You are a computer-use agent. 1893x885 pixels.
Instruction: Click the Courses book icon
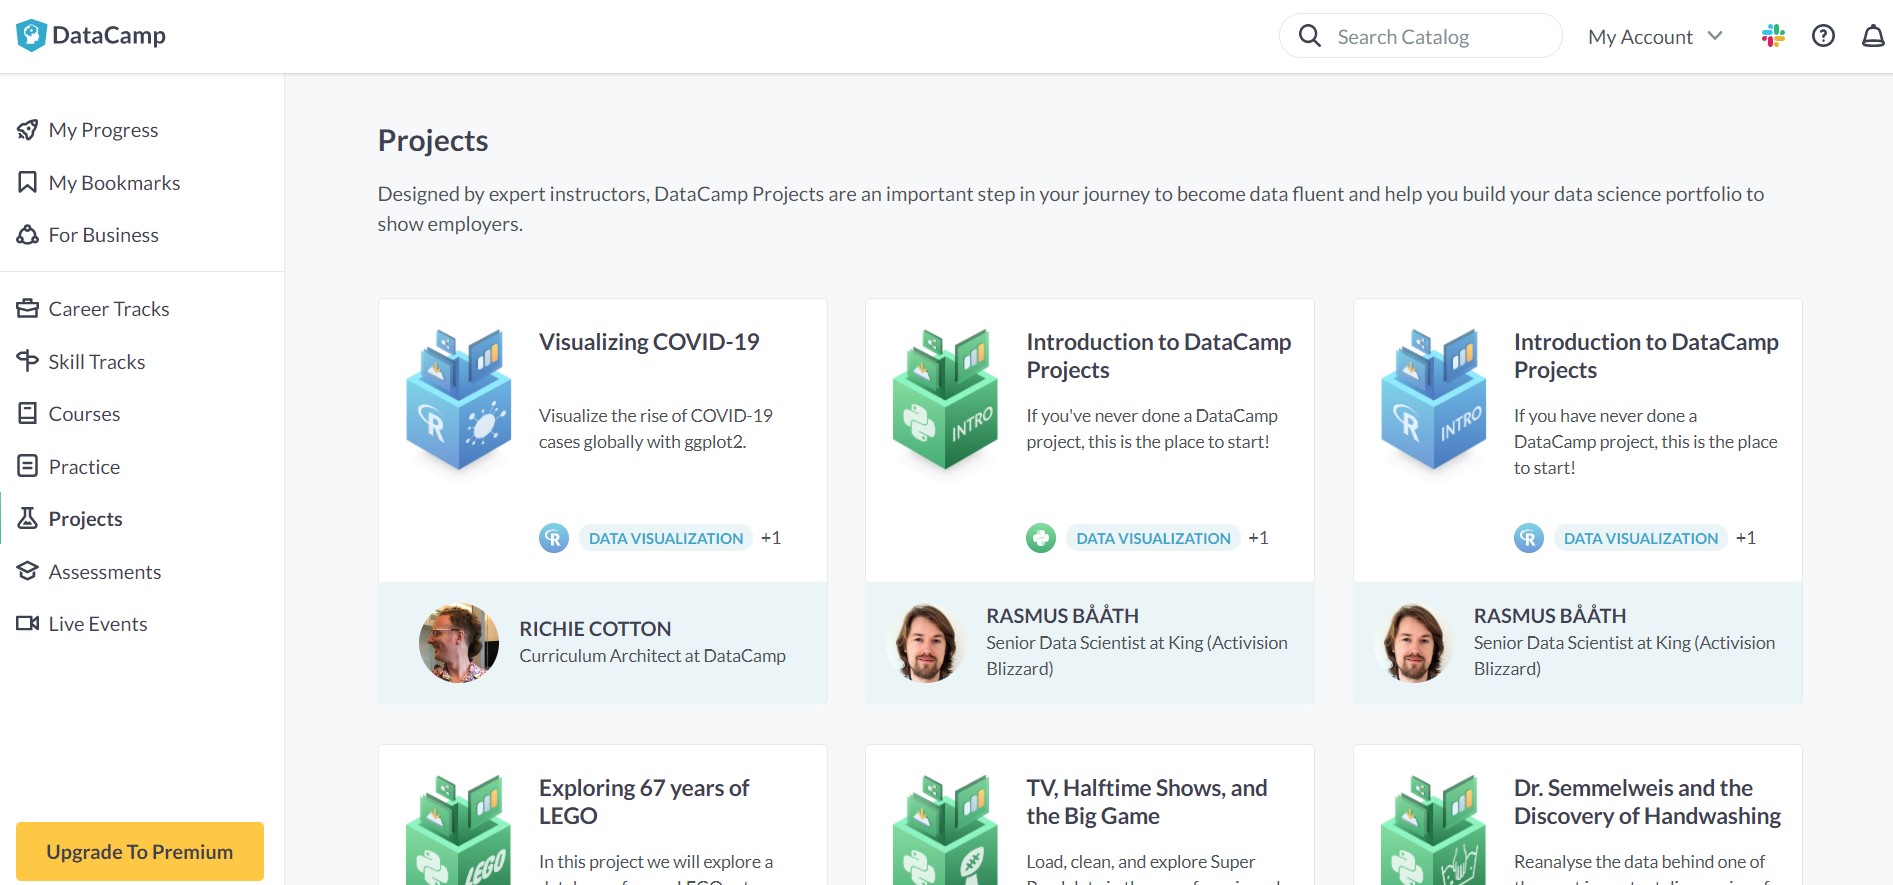pyautogui.click(x=28, y=413)
